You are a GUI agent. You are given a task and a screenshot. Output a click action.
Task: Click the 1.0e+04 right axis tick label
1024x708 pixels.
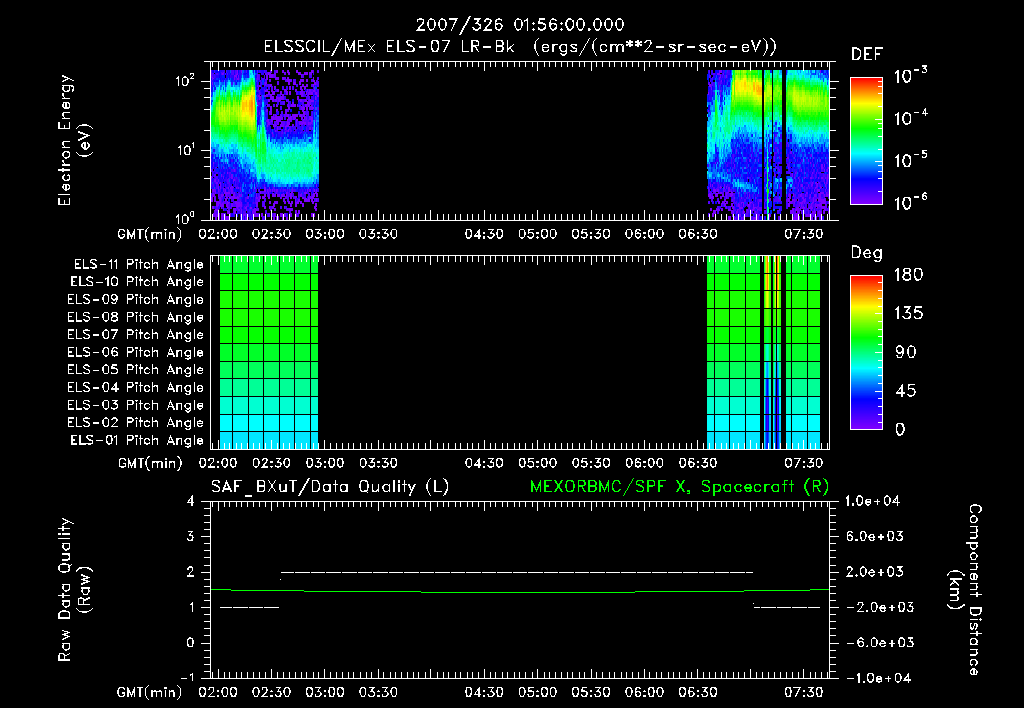872,502
